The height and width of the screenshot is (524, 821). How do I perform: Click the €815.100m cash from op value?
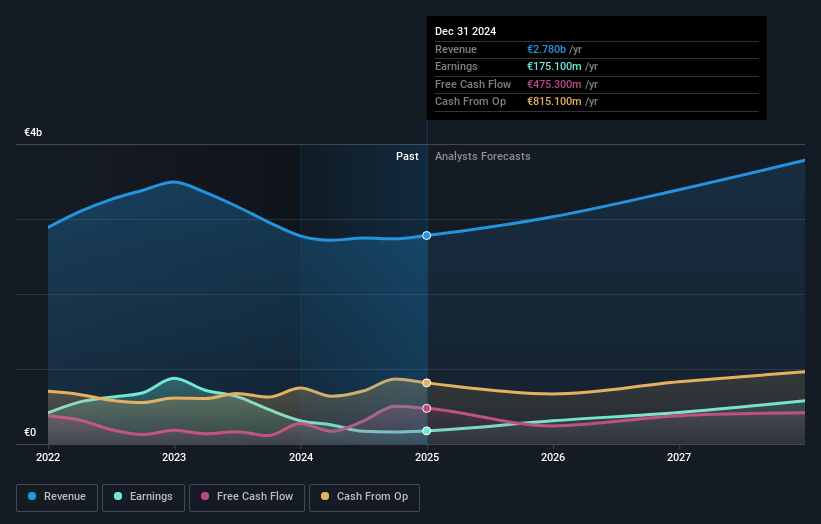pyautogui.click(x=554, y=102)
